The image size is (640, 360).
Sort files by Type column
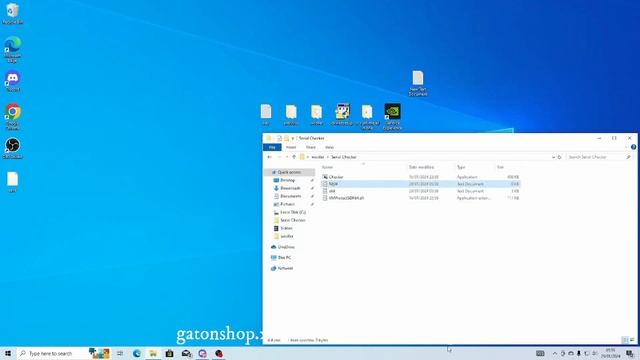tap(461, 167)
